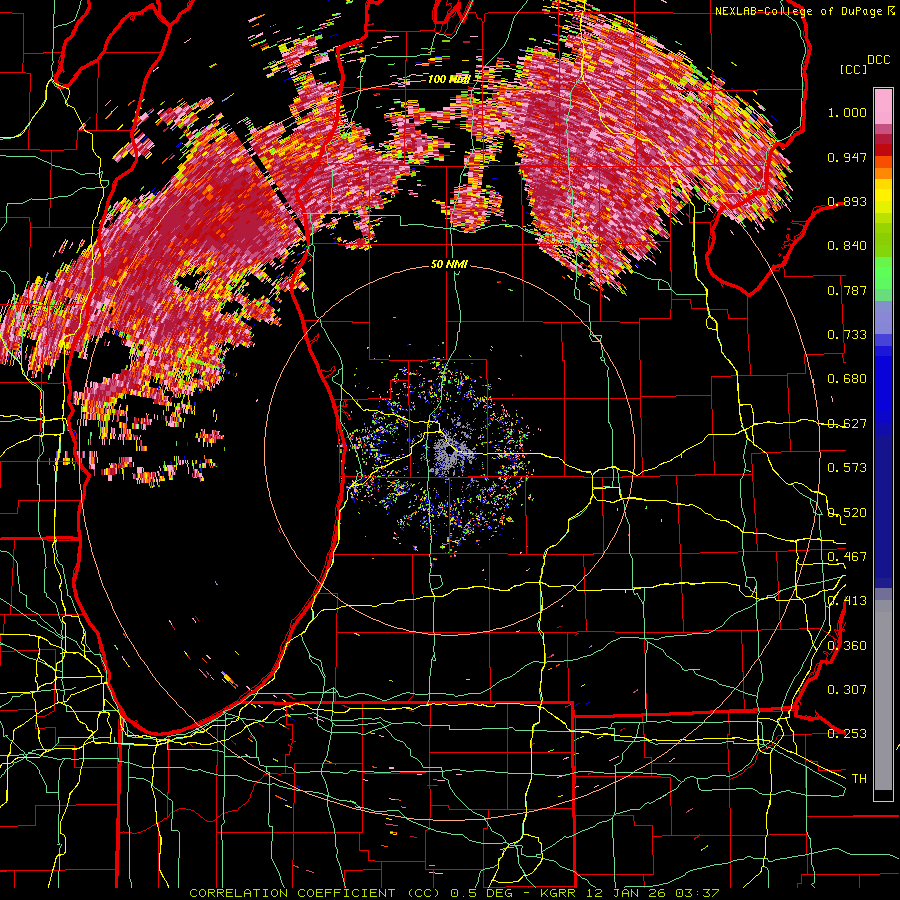
Task: Click the CORRELATION COEFFICIENT (CC) caption text
Action: (x=314, y=893)
